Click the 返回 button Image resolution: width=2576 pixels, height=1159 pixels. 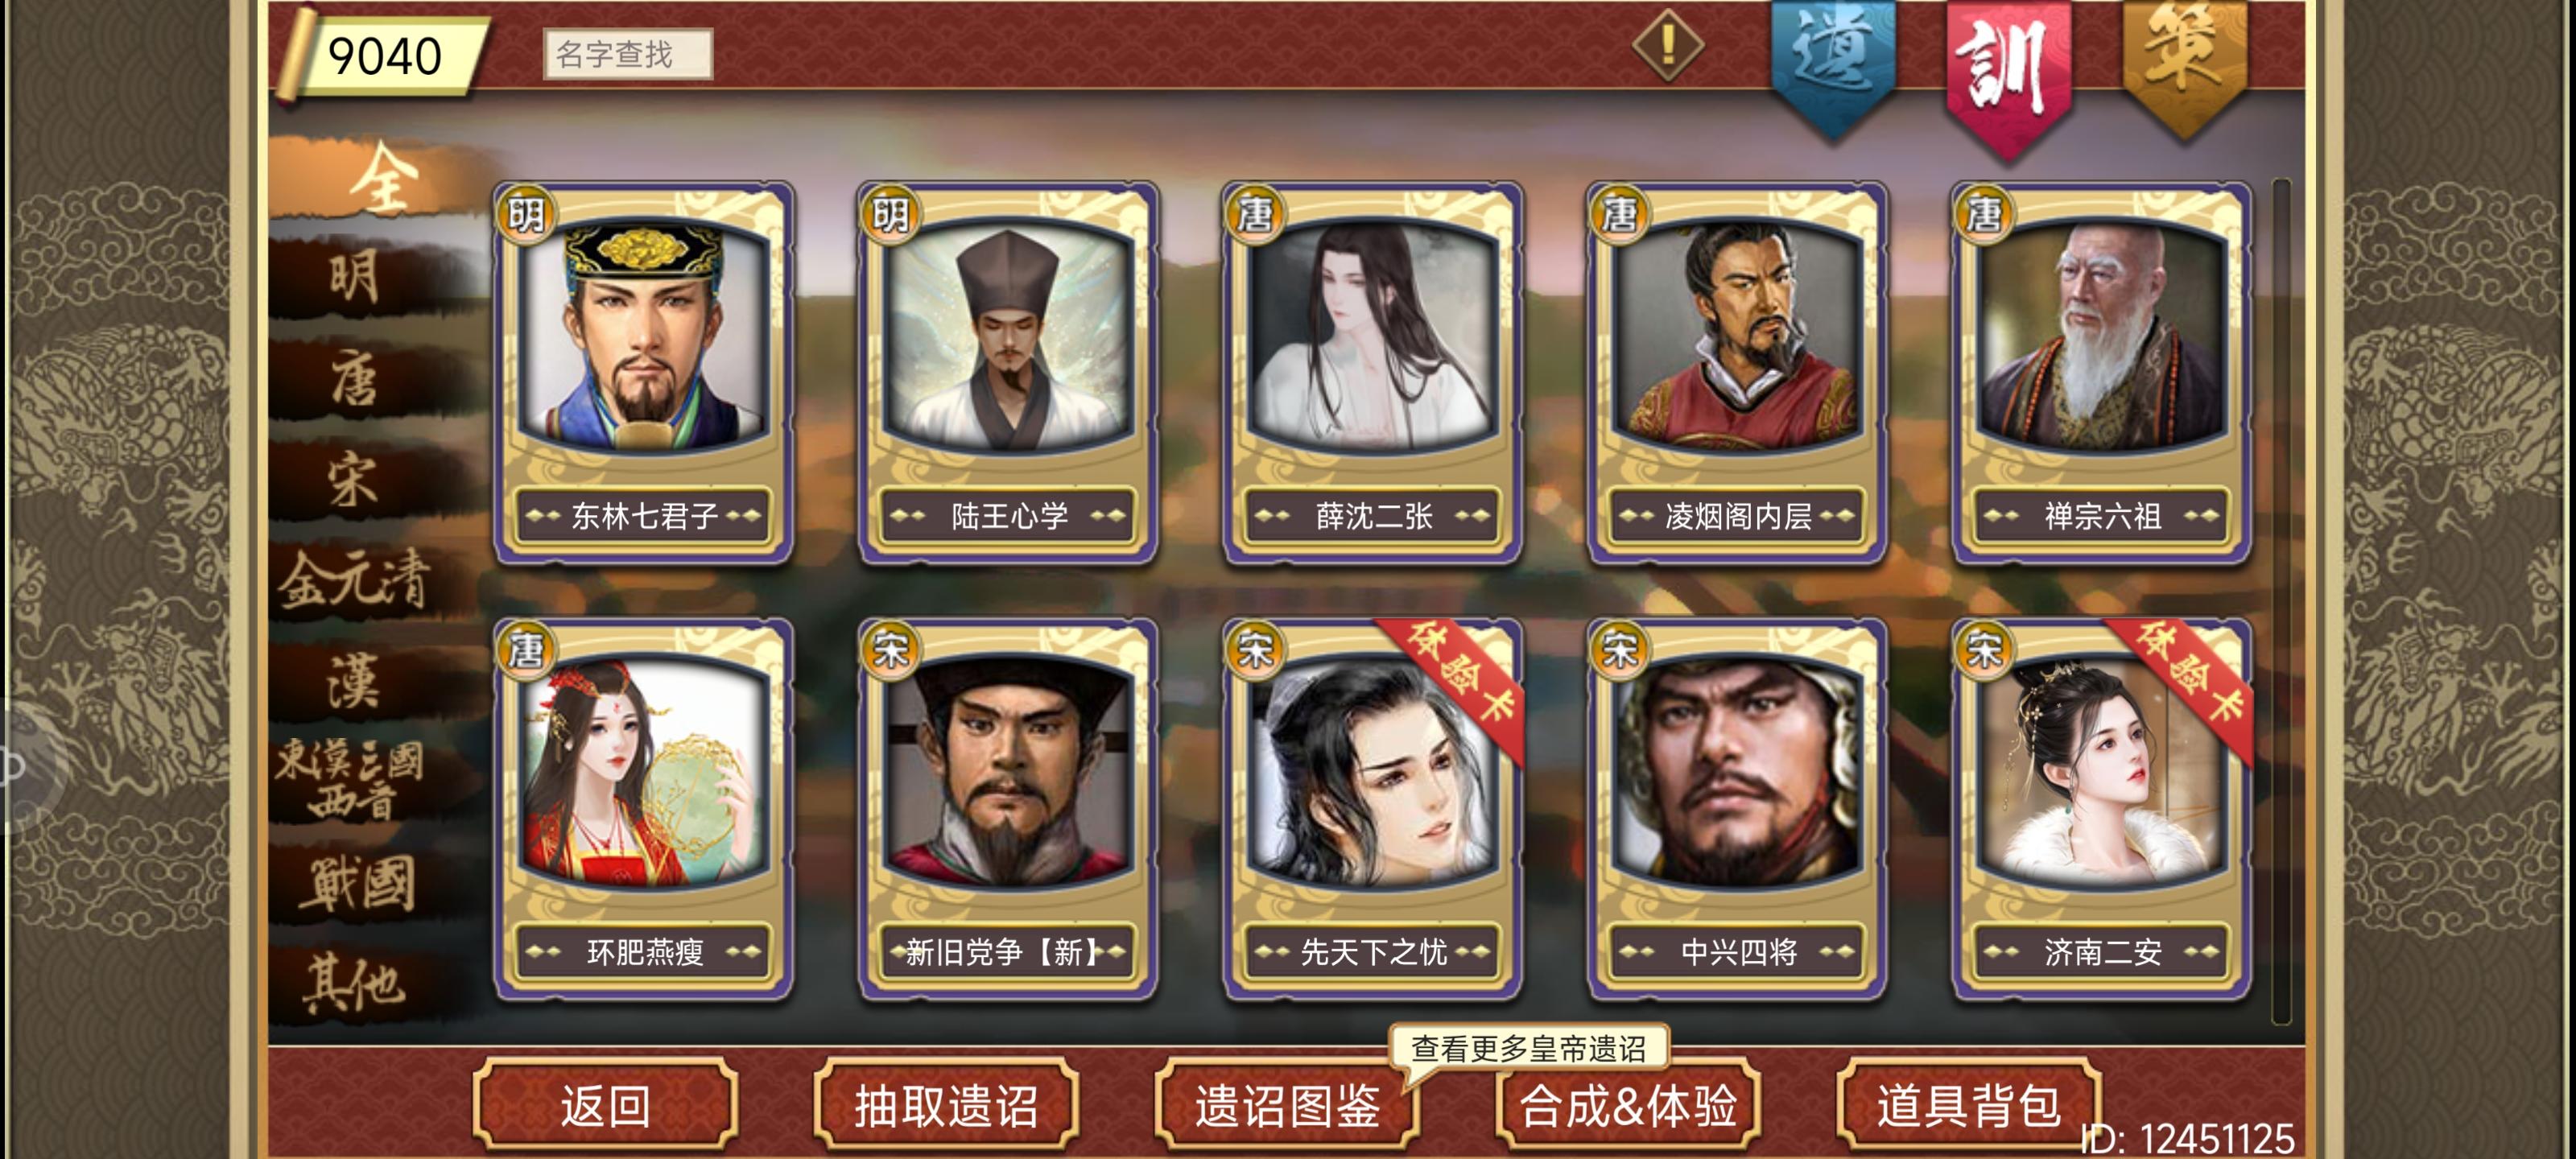coord(605,1106)
